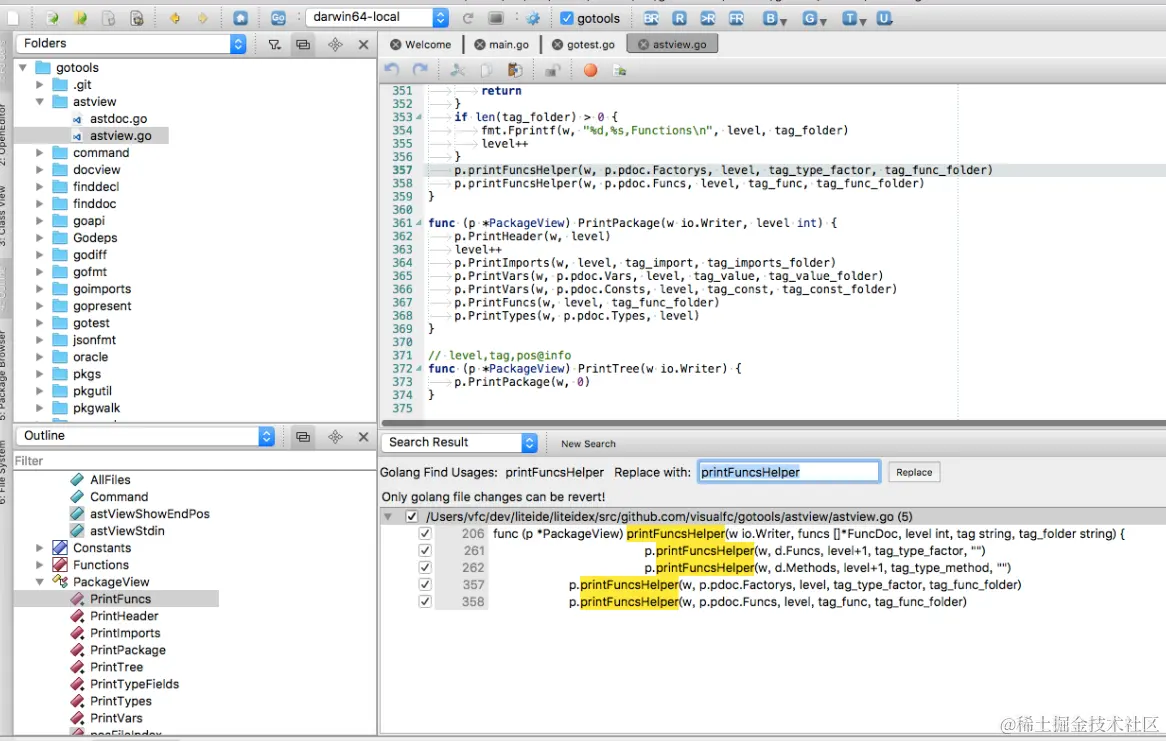Click the editor Copy icon
1166x741 pixels.
click(486, 70)
